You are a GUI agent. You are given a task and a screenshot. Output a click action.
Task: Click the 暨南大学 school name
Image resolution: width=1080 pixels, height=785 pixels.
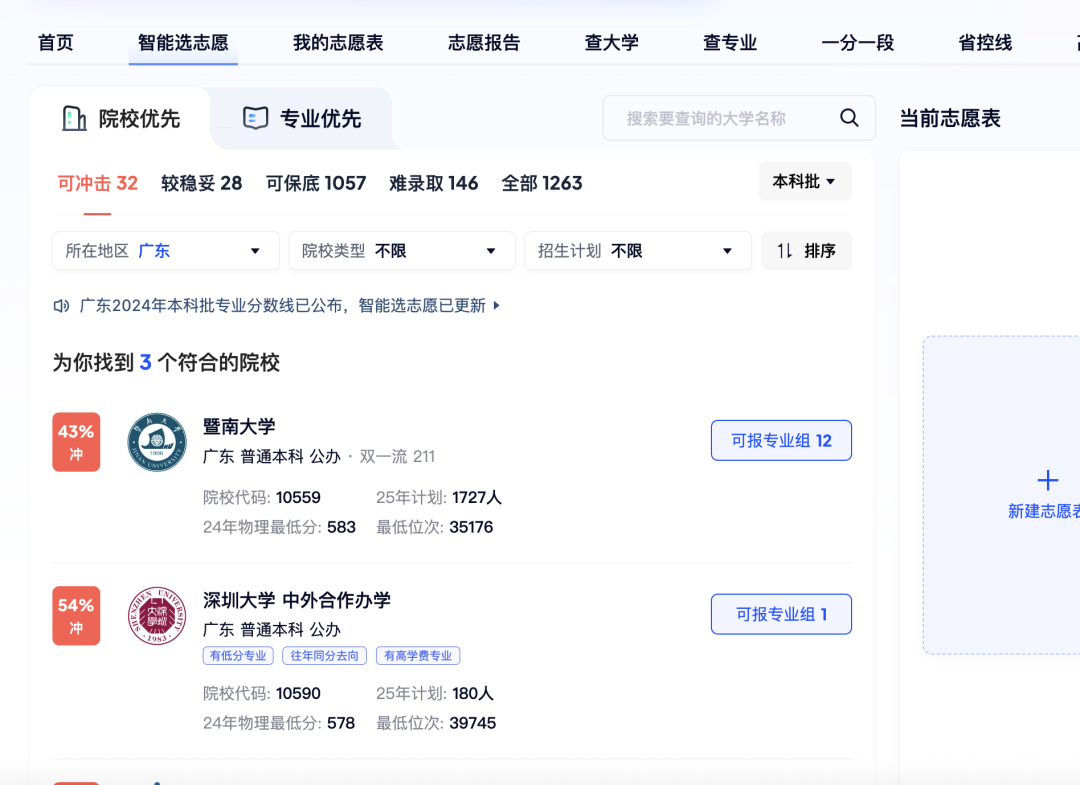[239, 426]
